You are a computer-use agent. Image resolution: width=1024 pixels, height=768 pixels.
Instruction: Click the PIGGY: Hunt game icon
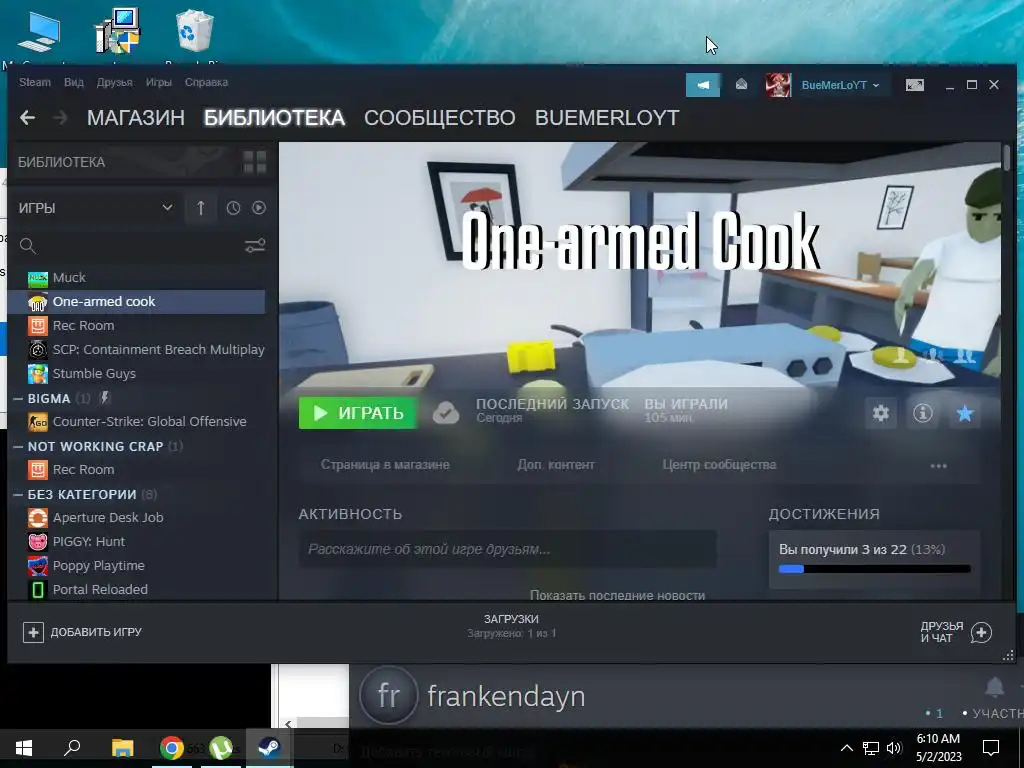[38, 542]
